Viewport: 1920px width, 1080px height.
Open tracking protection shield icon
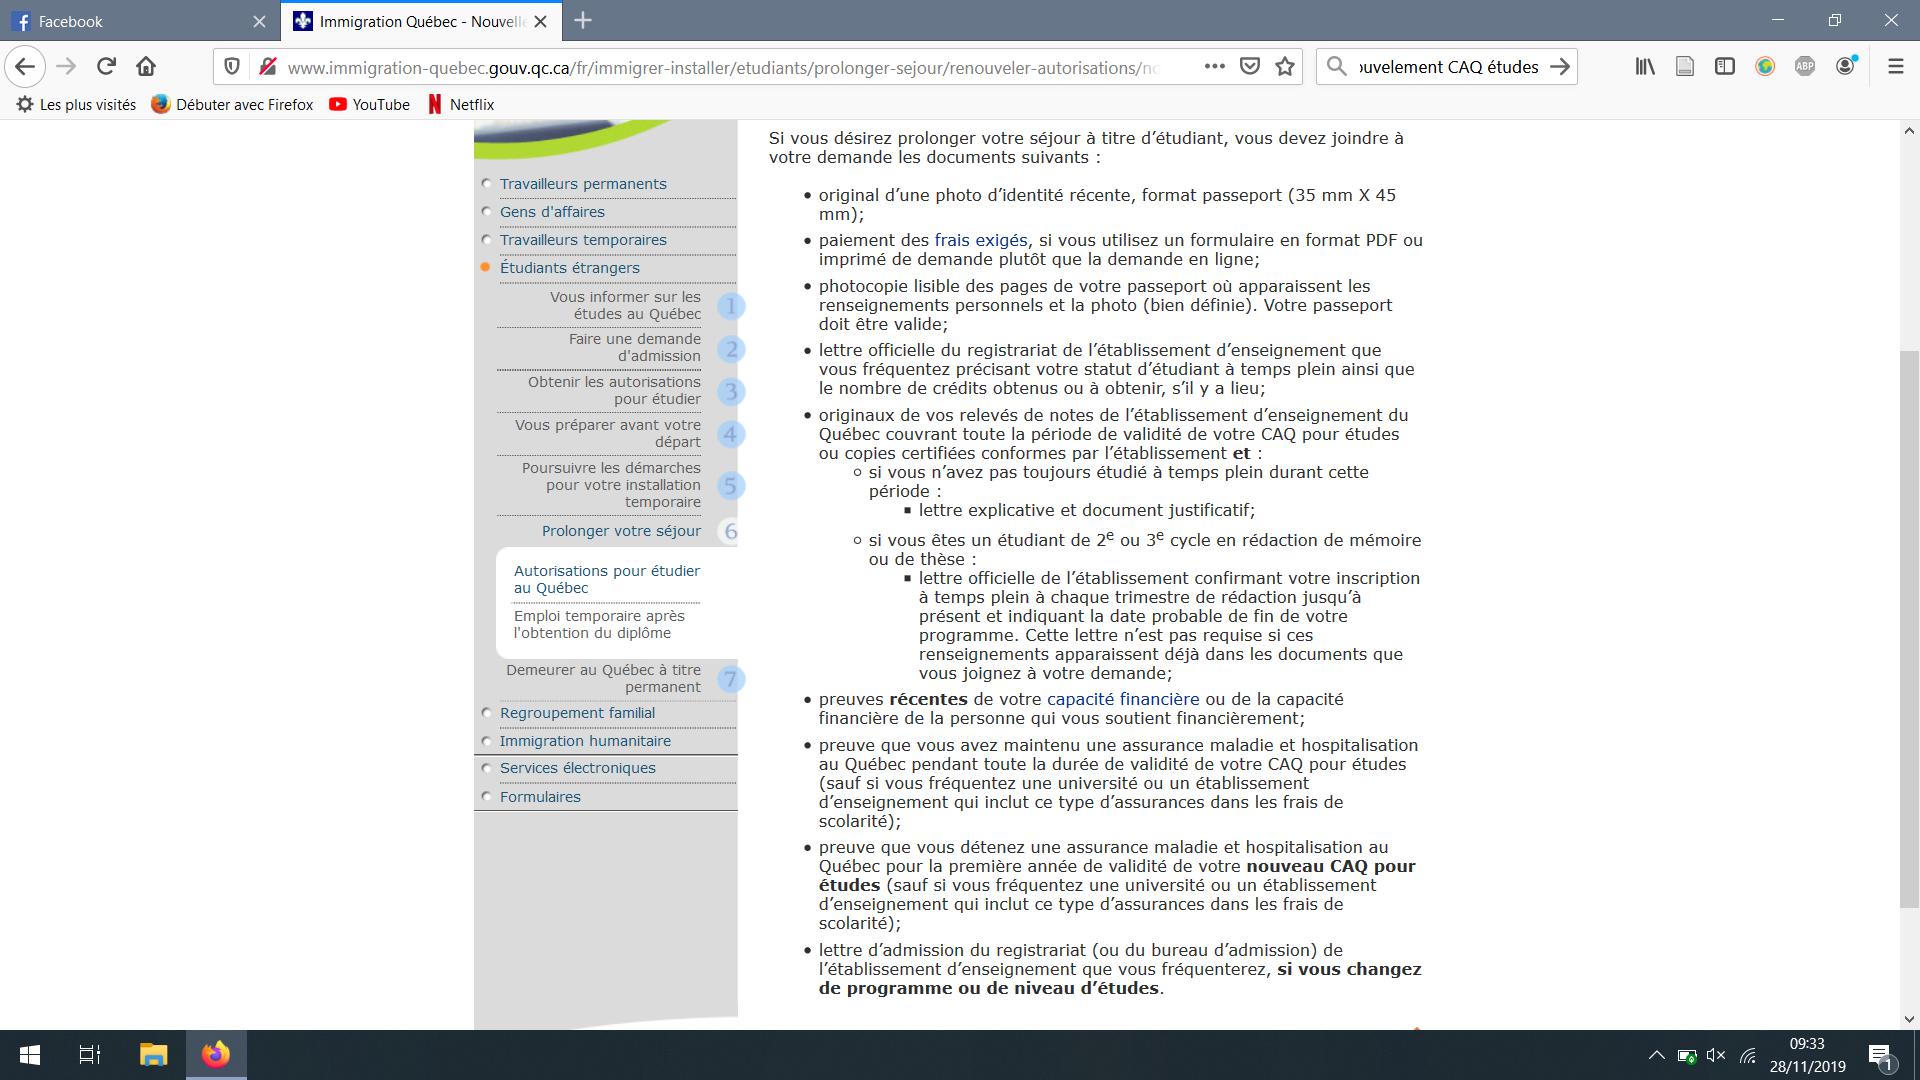coord(232,67)
